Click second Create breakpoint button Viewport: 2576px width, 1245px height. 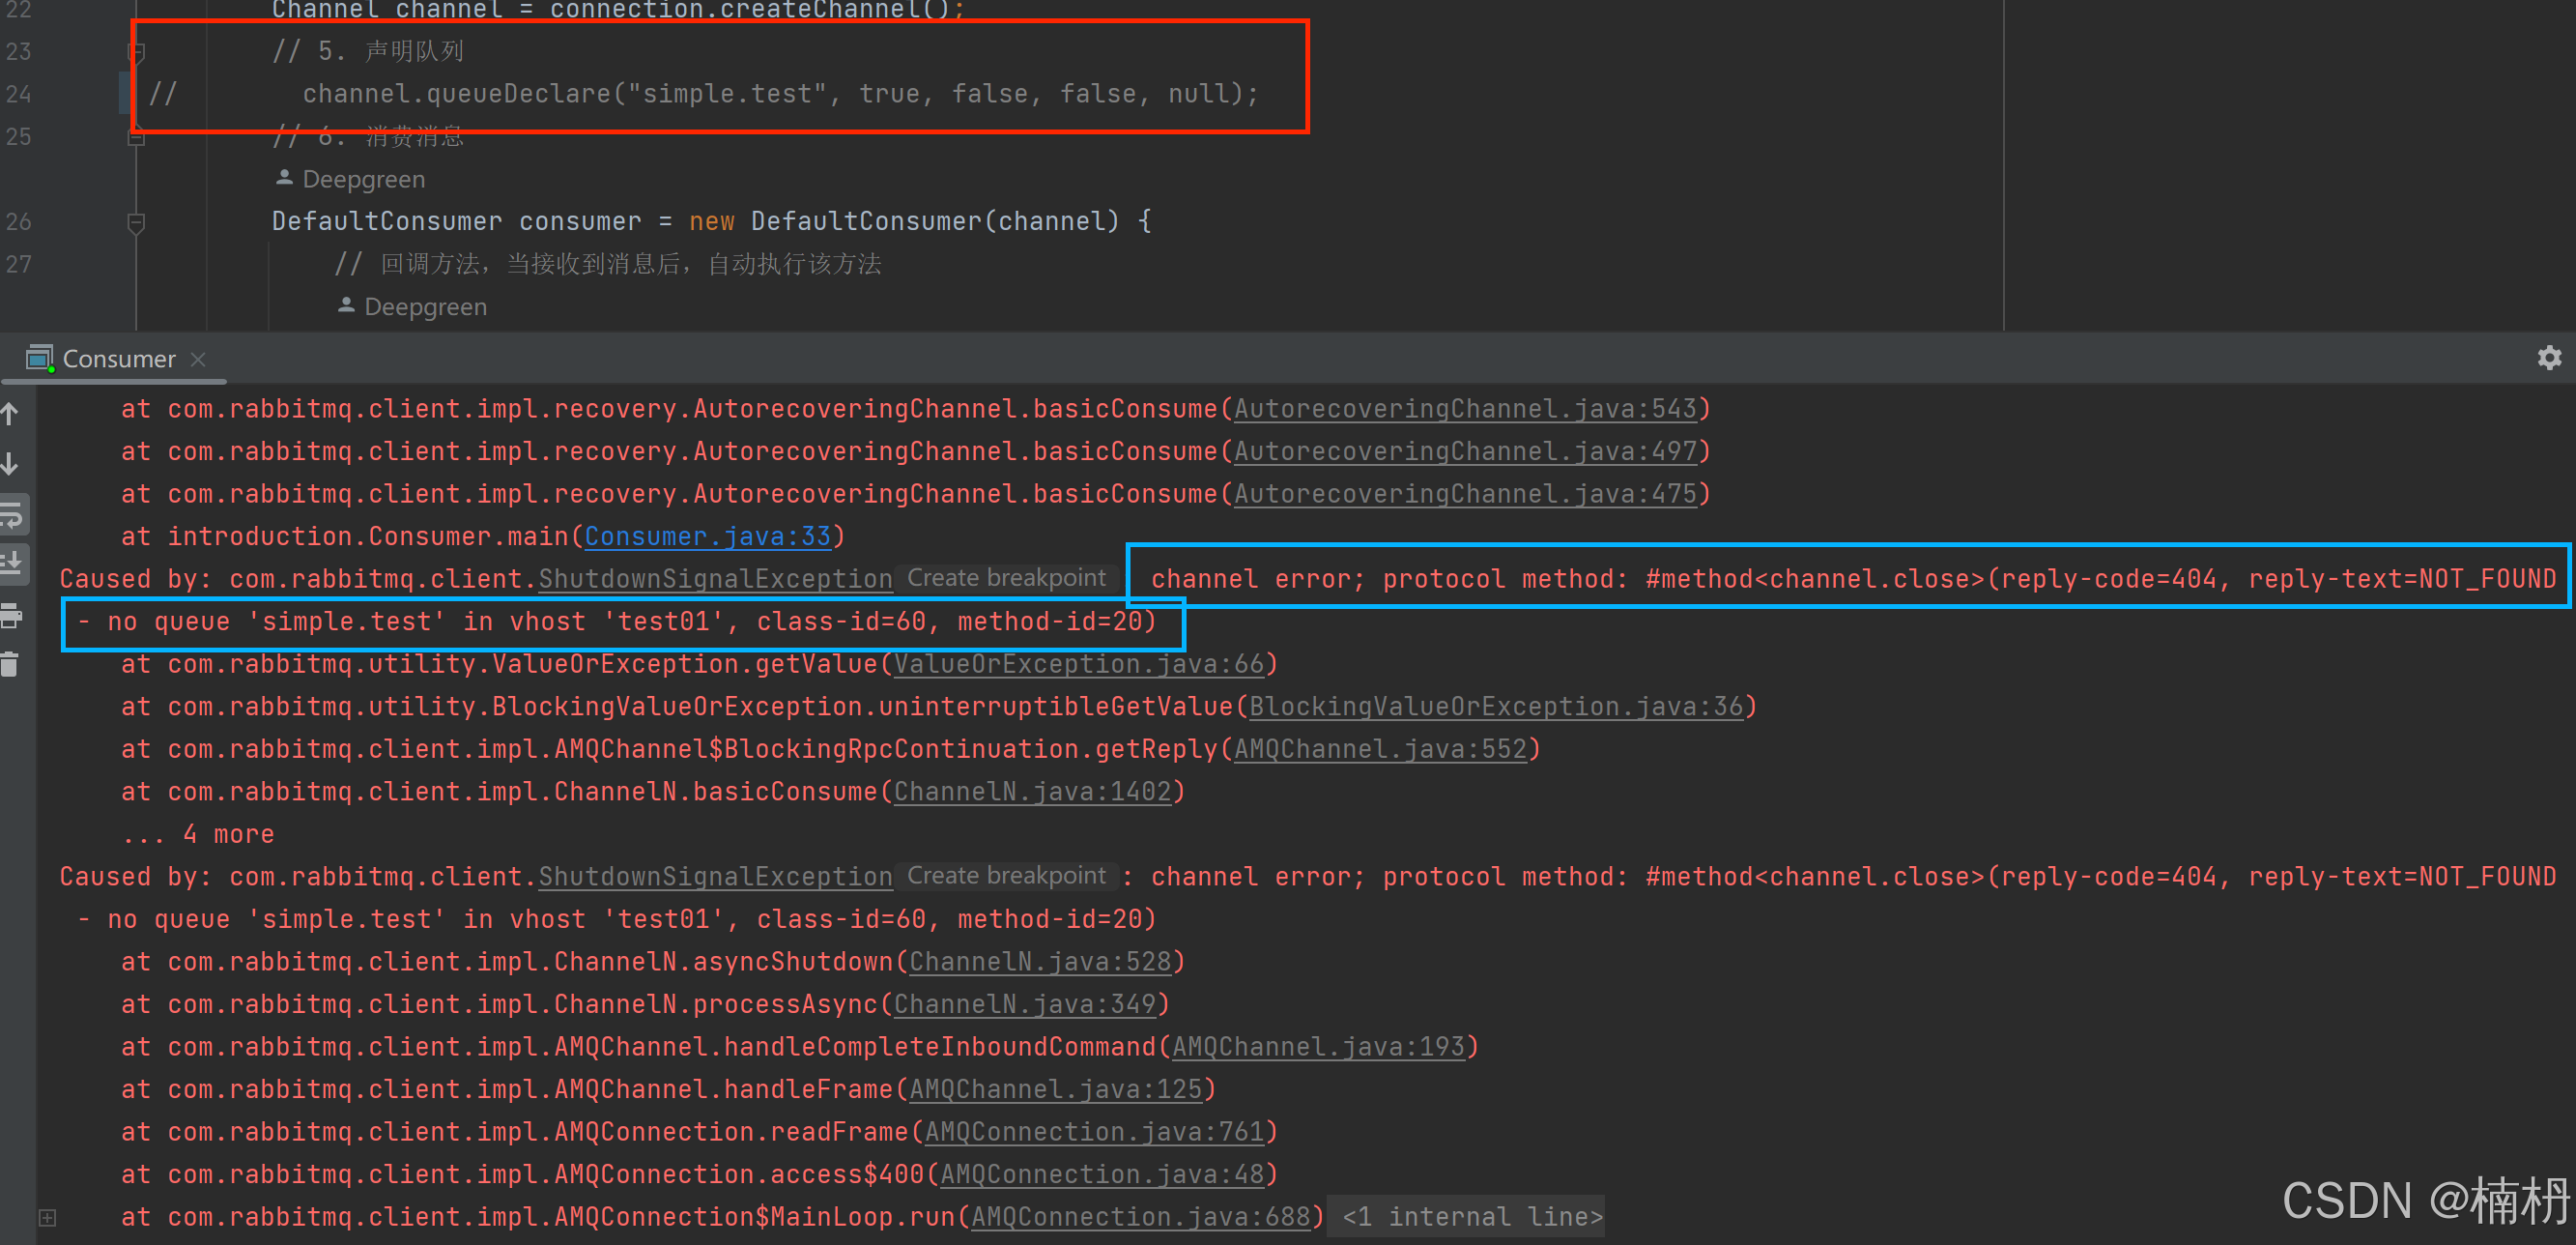pos(1006,876)
